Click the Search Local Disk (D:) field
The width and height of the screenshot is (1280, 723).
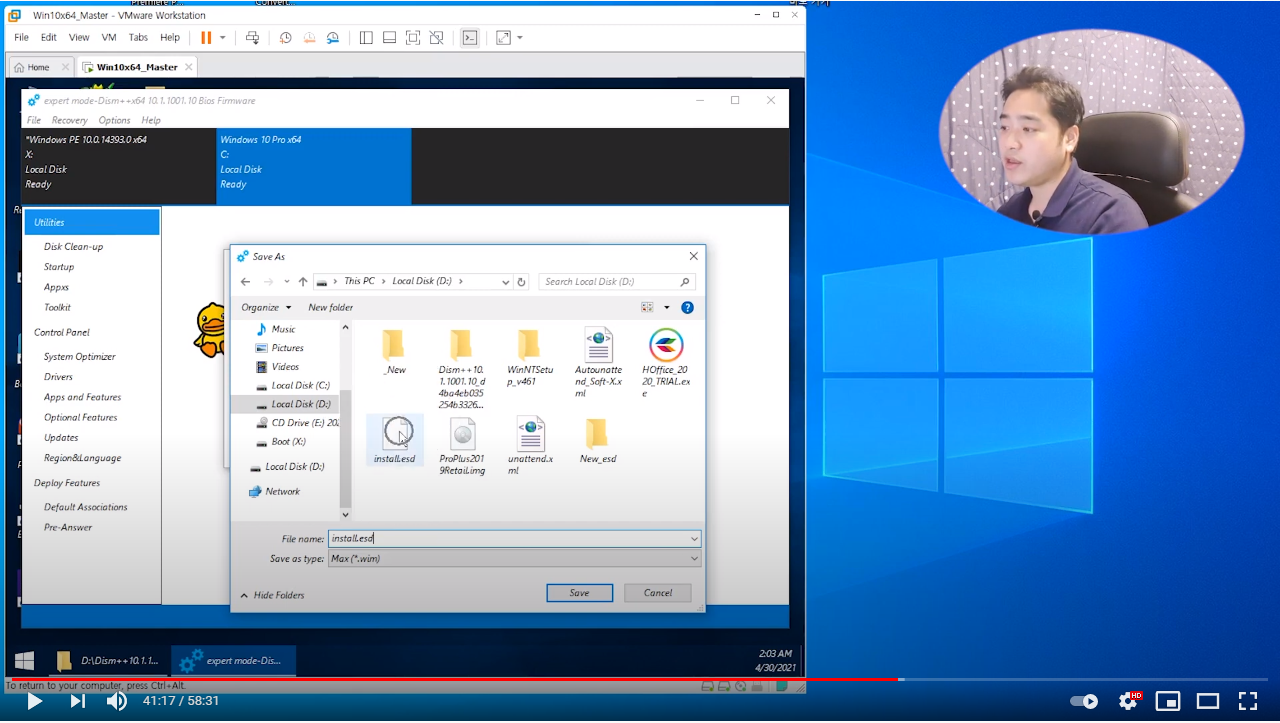coord(616,282)
